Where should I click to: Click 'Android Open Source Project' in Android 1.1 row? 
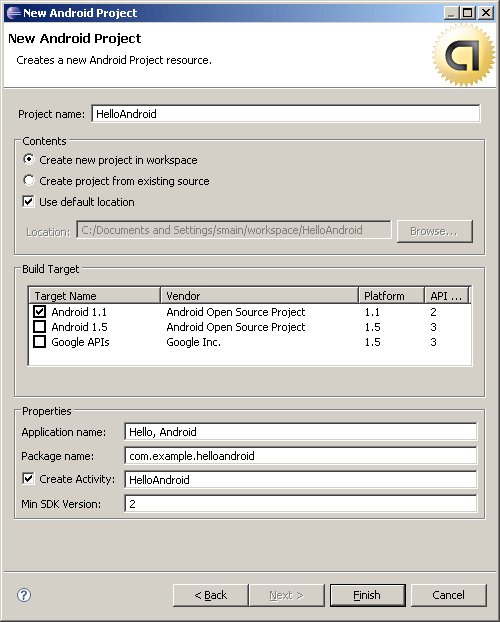pos(236,312)
